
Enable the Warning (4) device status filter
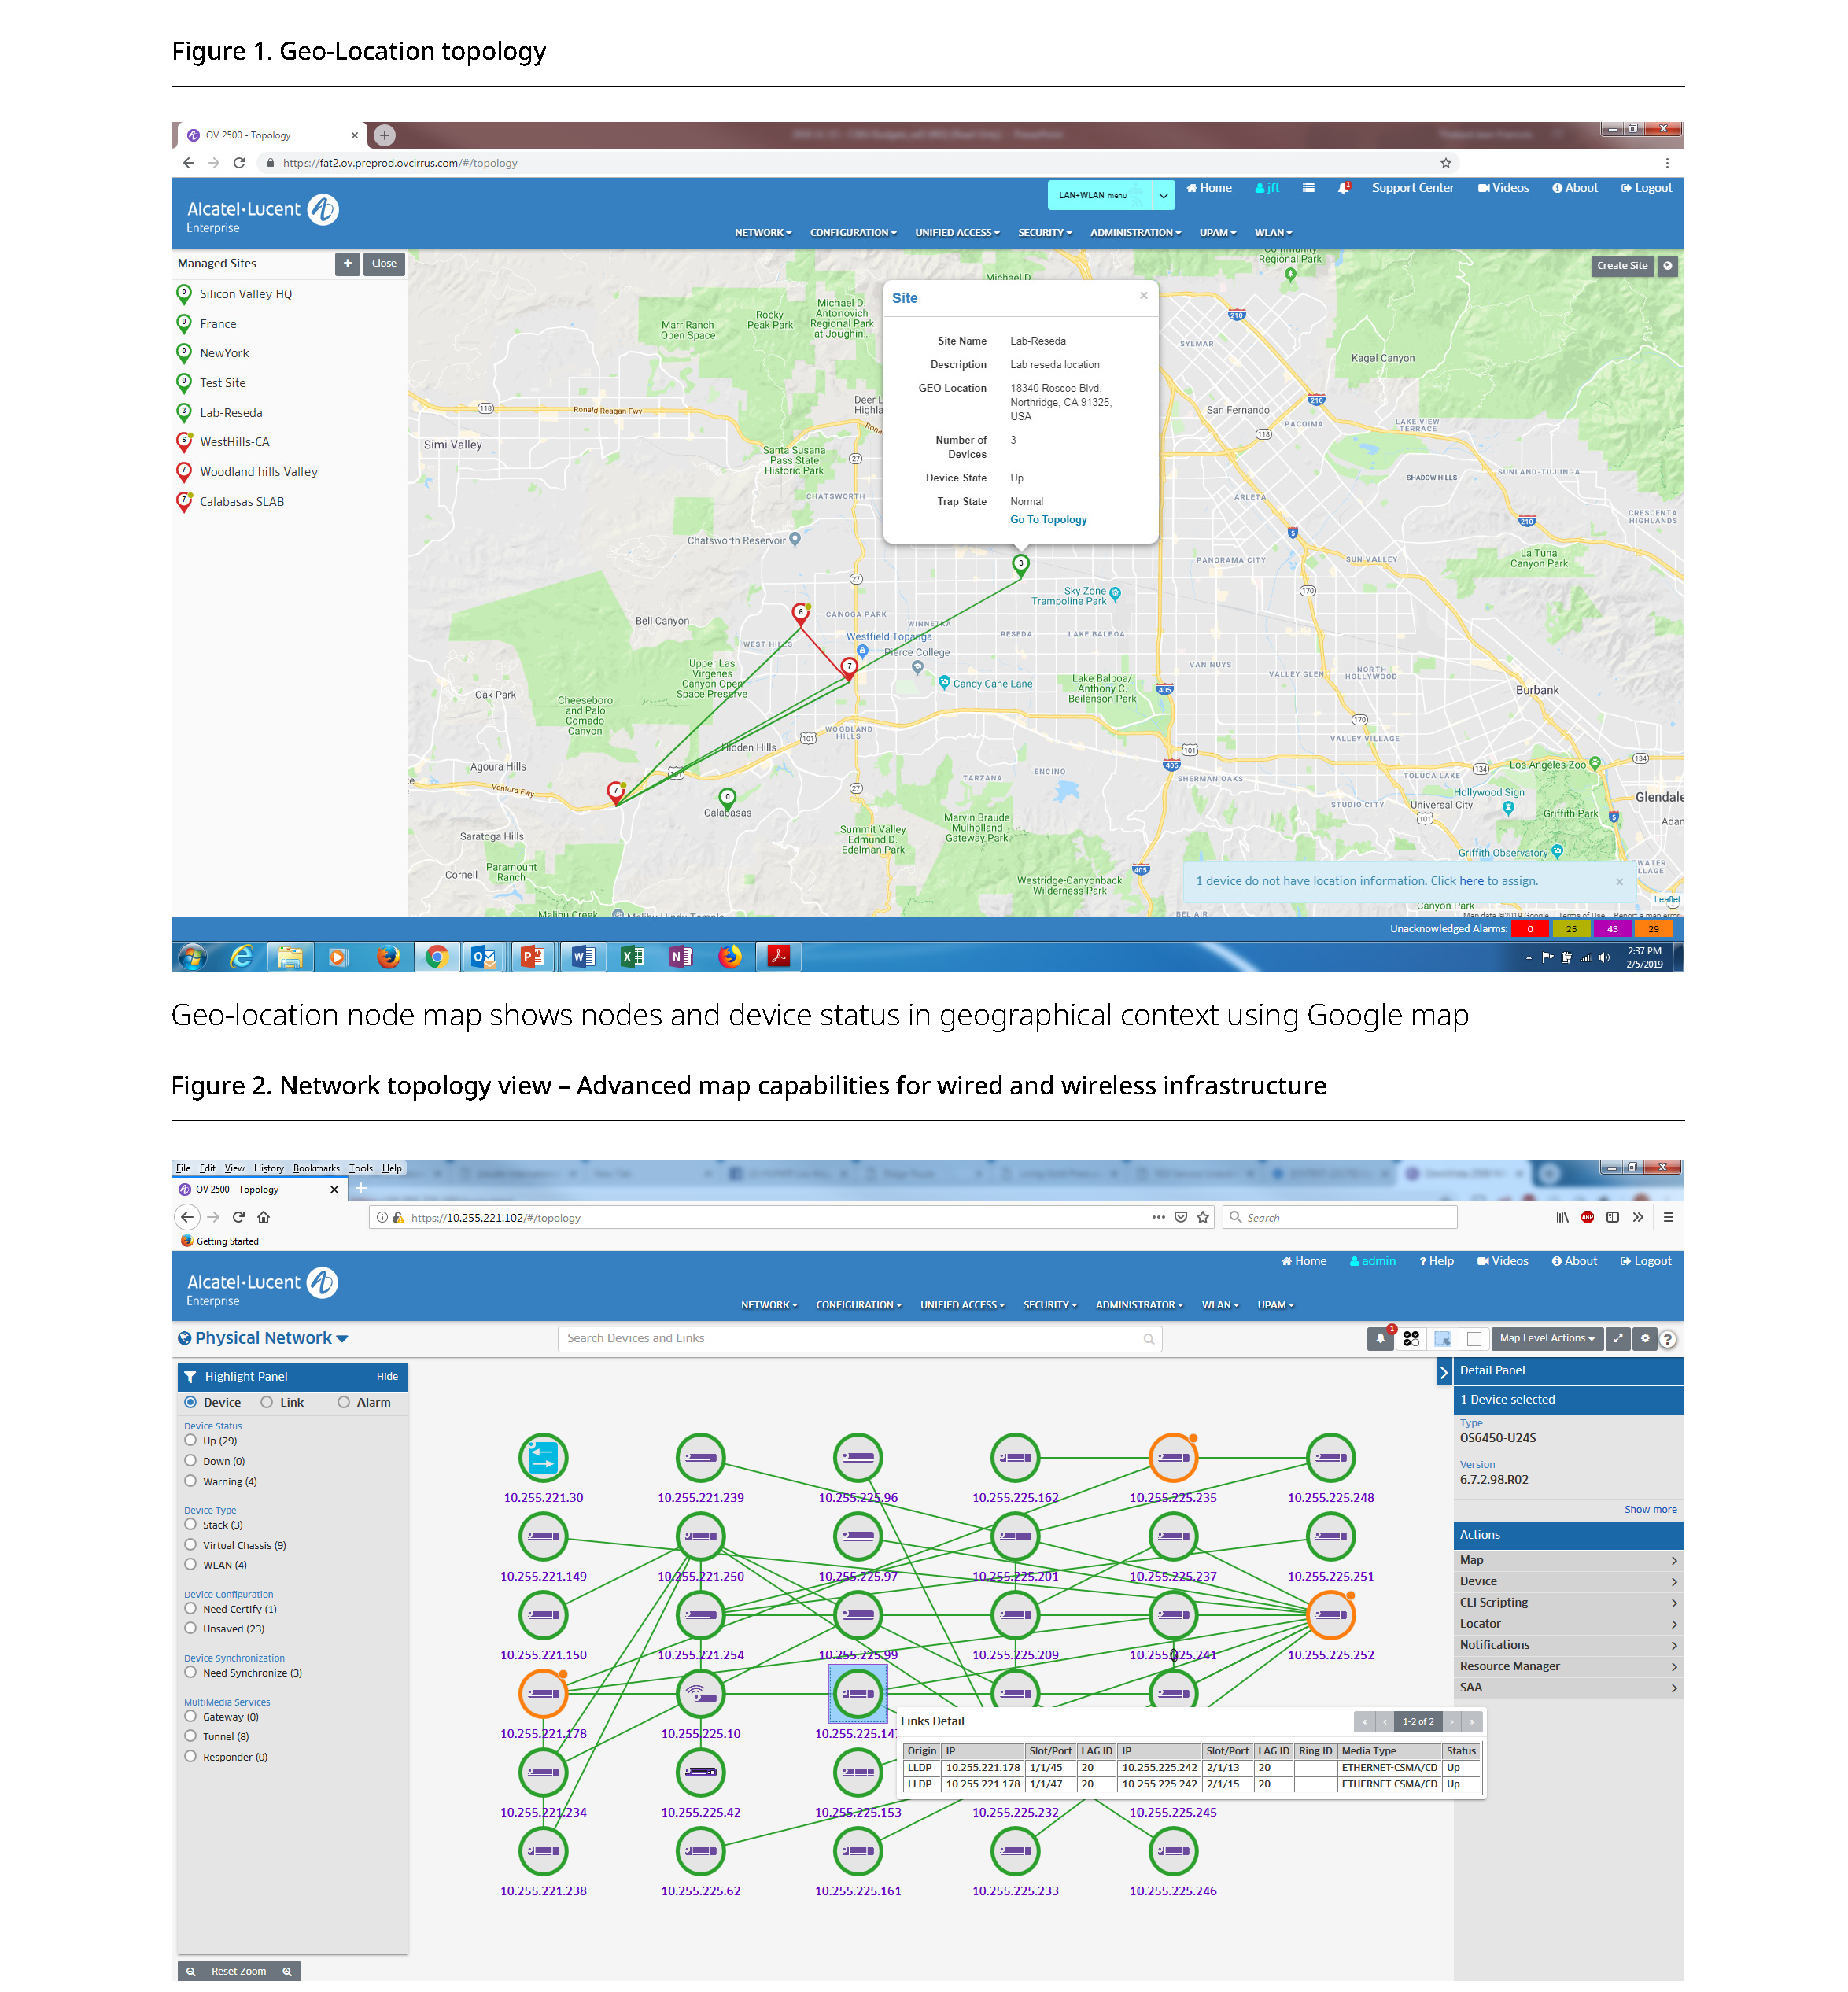191,1481
